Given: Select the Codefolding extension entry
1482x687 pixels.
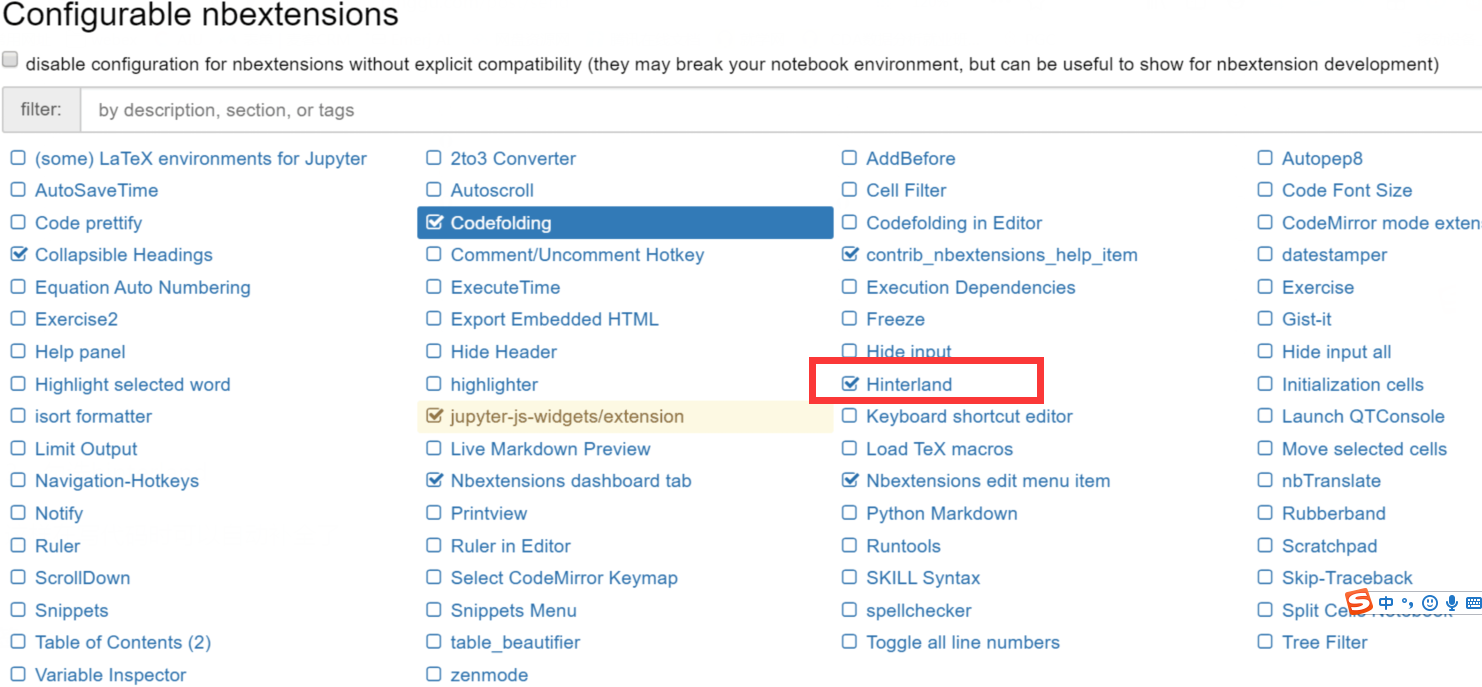Looking at the screenshot, I should click(x=625, y=223).
